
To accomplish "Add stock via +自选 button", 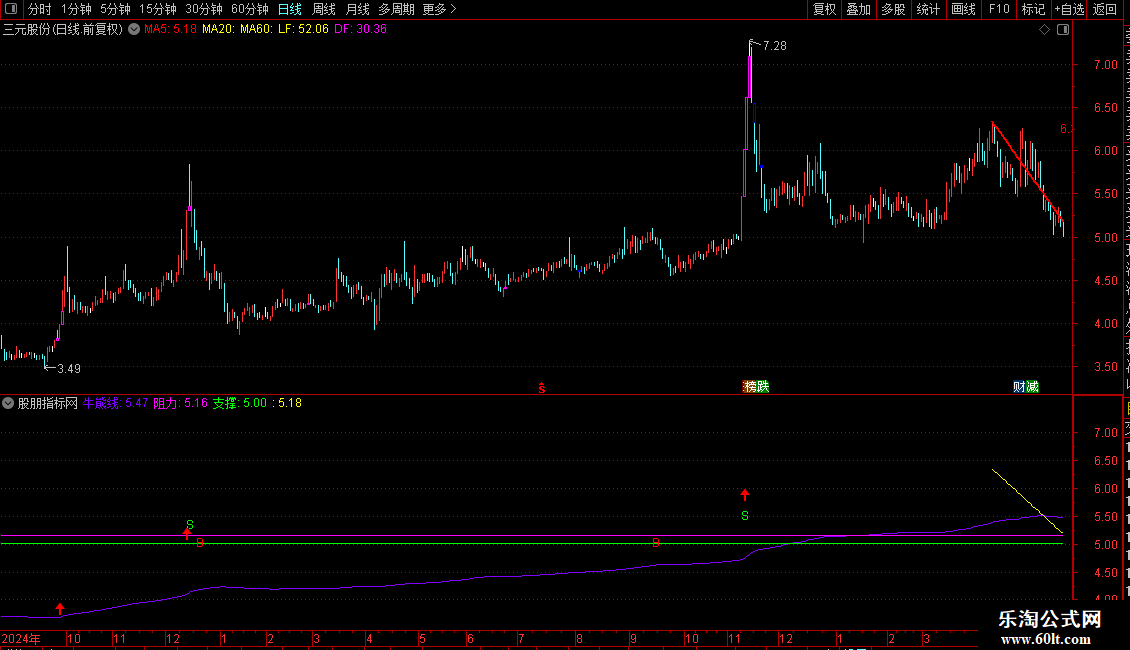I will [1069, 9].
